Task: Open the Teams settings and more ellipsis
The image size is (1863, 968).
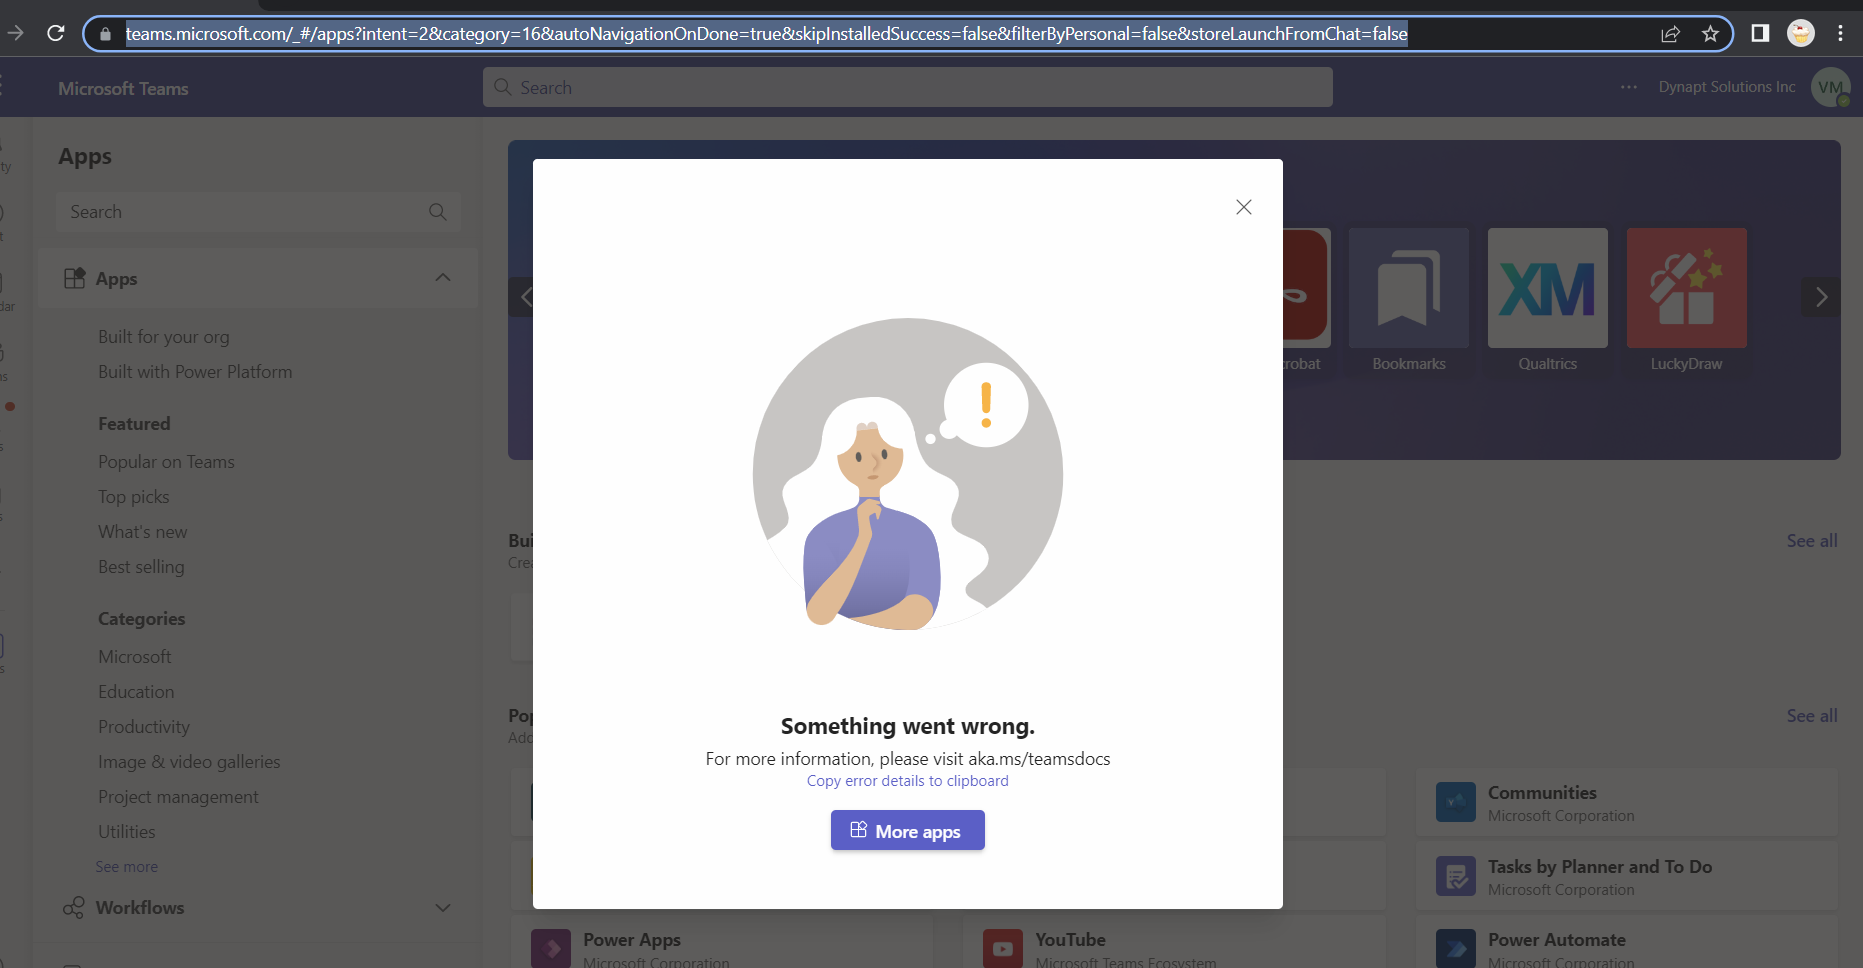Action: pyautogui.click(x=1629, y=87)
